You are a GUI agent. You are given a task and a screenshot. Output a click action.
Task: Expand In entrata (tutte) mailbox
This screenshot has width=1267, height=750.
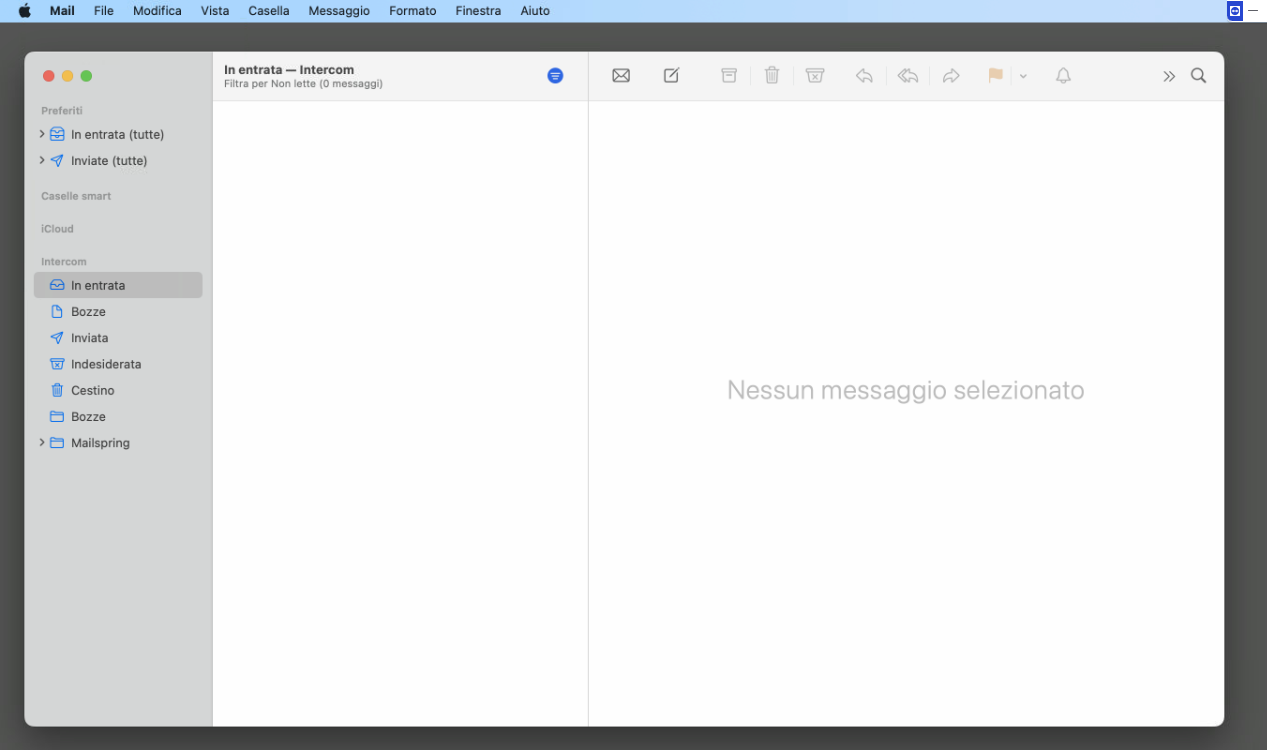42,134
